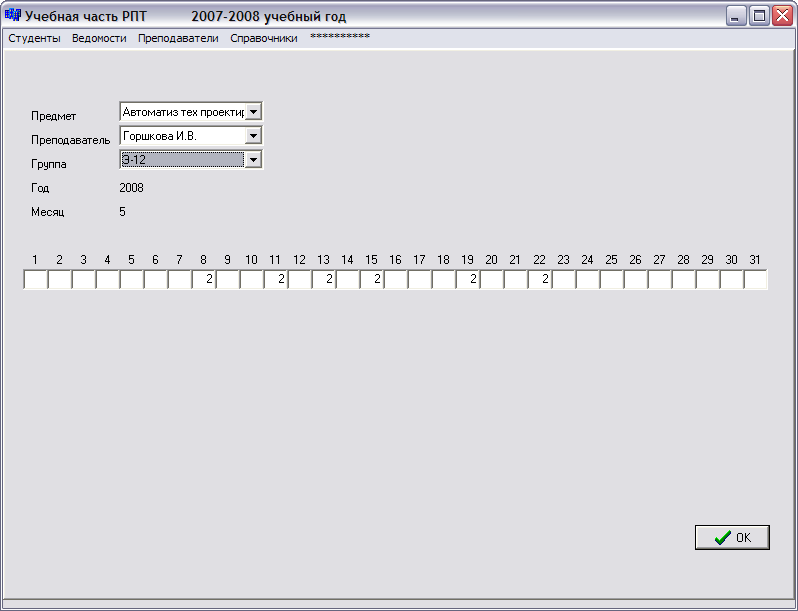This screenshot has width=798, height=611.
Task: Click the Год label
Action: [x=40, y=188]
